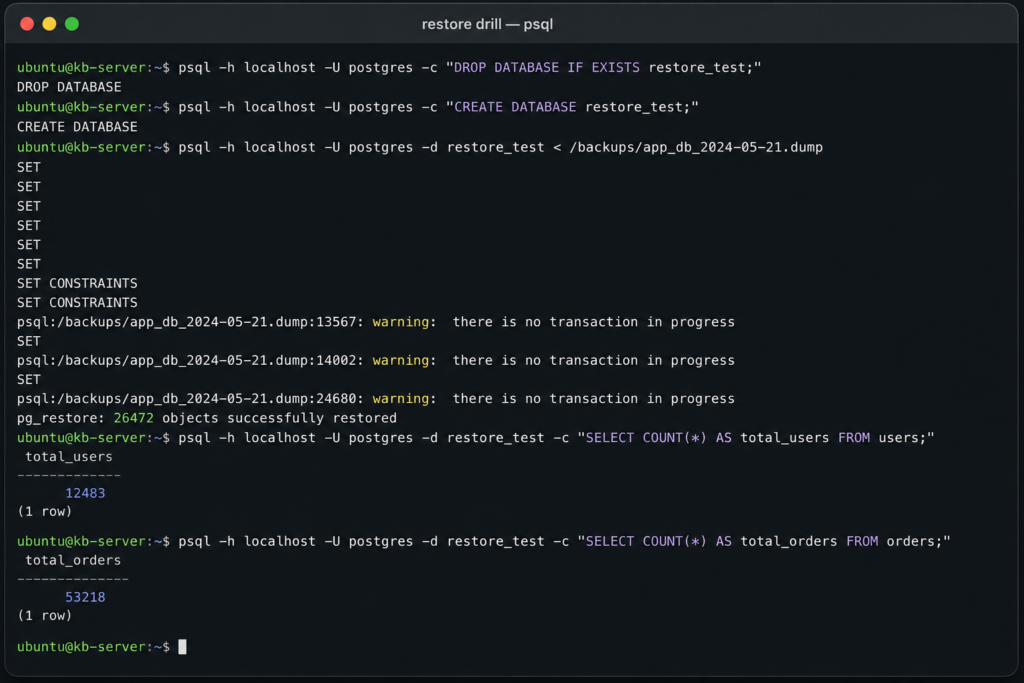
Task: Click the dump path /backups/app_db_2024-05-21.dump in the restore command
Action: (696, 147)
